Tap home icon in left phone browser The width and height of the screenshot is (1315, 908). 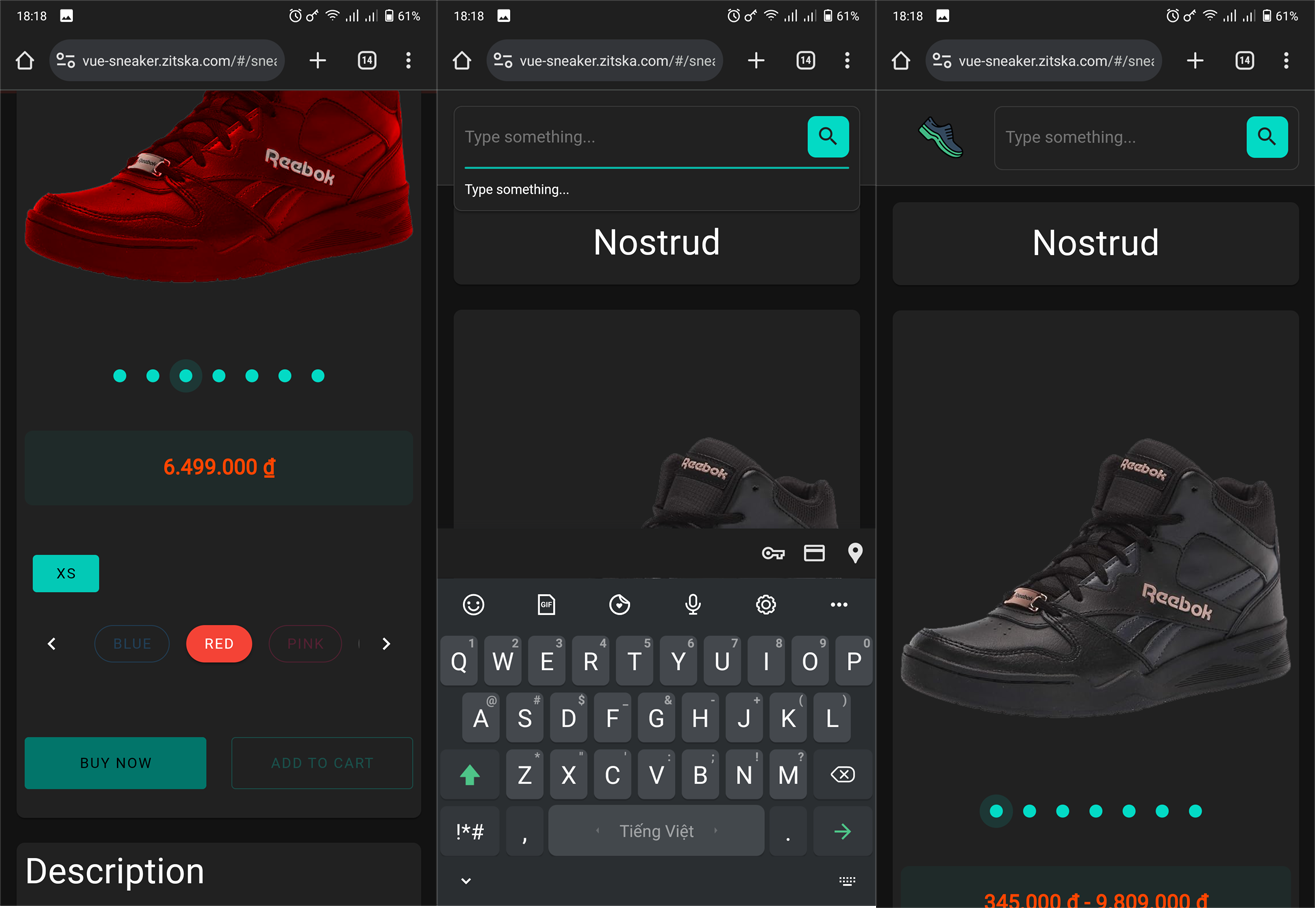point(25,61)
